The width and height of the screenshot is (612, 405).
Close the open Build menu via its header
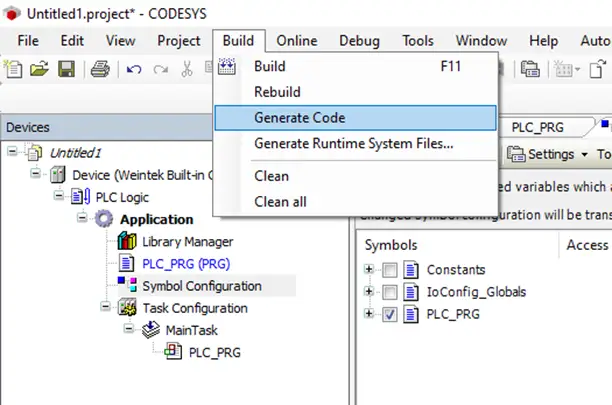238,41
